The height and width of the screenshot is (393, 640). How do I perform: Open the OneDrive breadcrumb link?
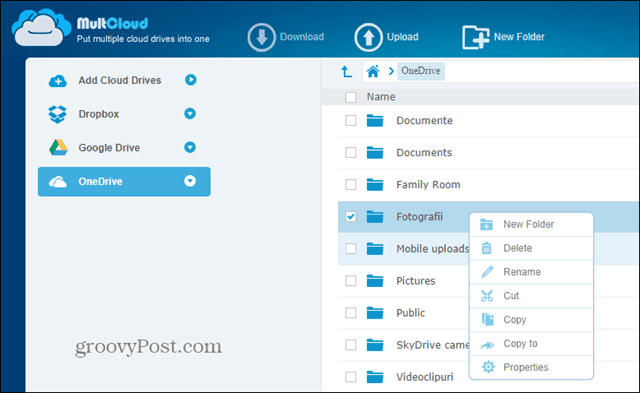pyautogui.click(x=421, y=71)
